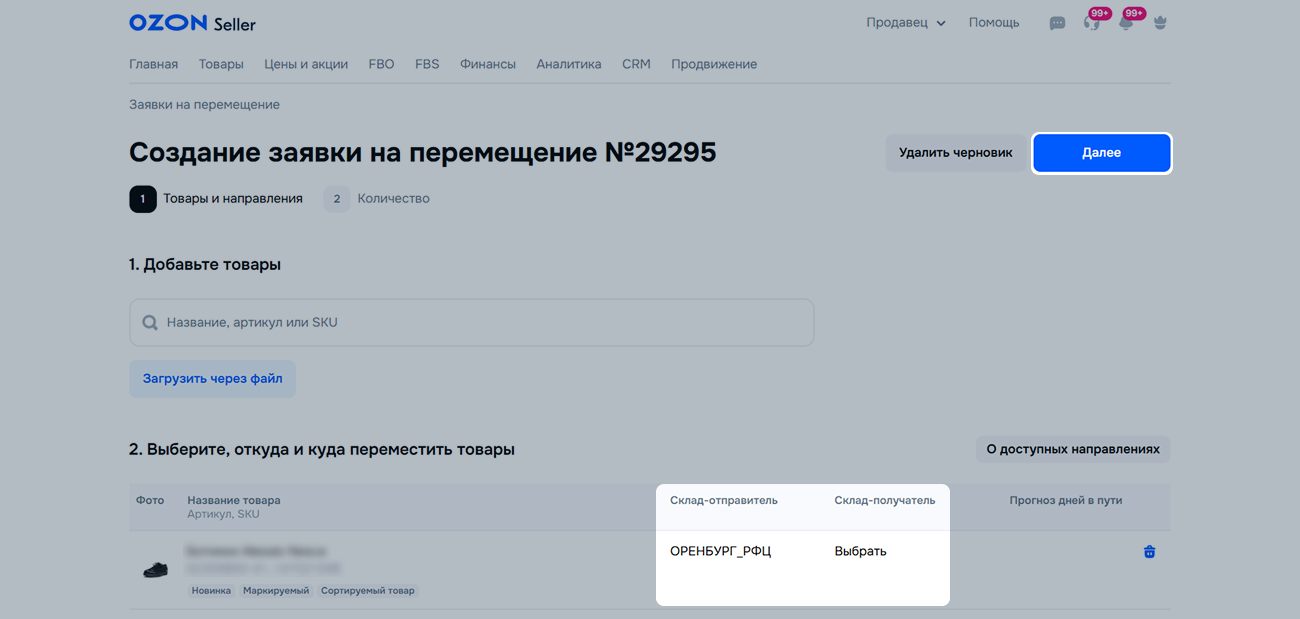Open the Аналитика menu

[568, 64]
